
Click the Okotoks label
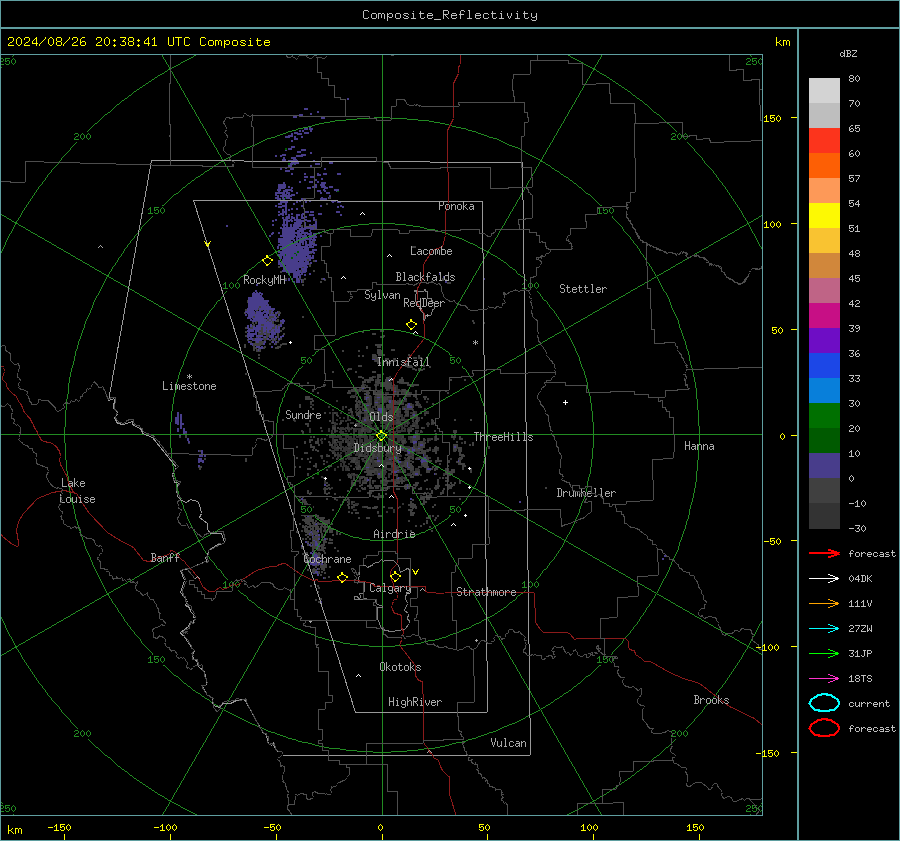pos(400,667)
